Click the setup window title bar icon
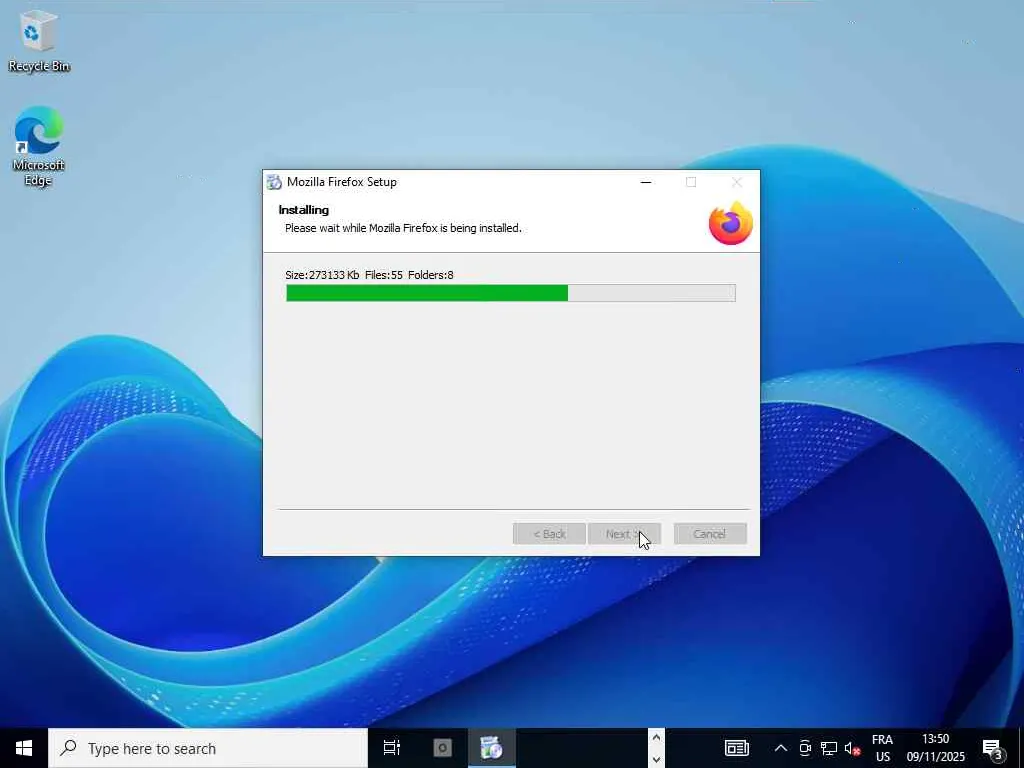The height and width of the screenshot is (768, 1024). point(274,182)
